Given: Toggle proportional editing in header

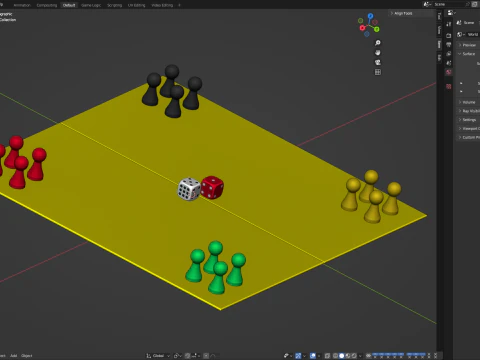Looking at the screenshot, I should (206, 356).
